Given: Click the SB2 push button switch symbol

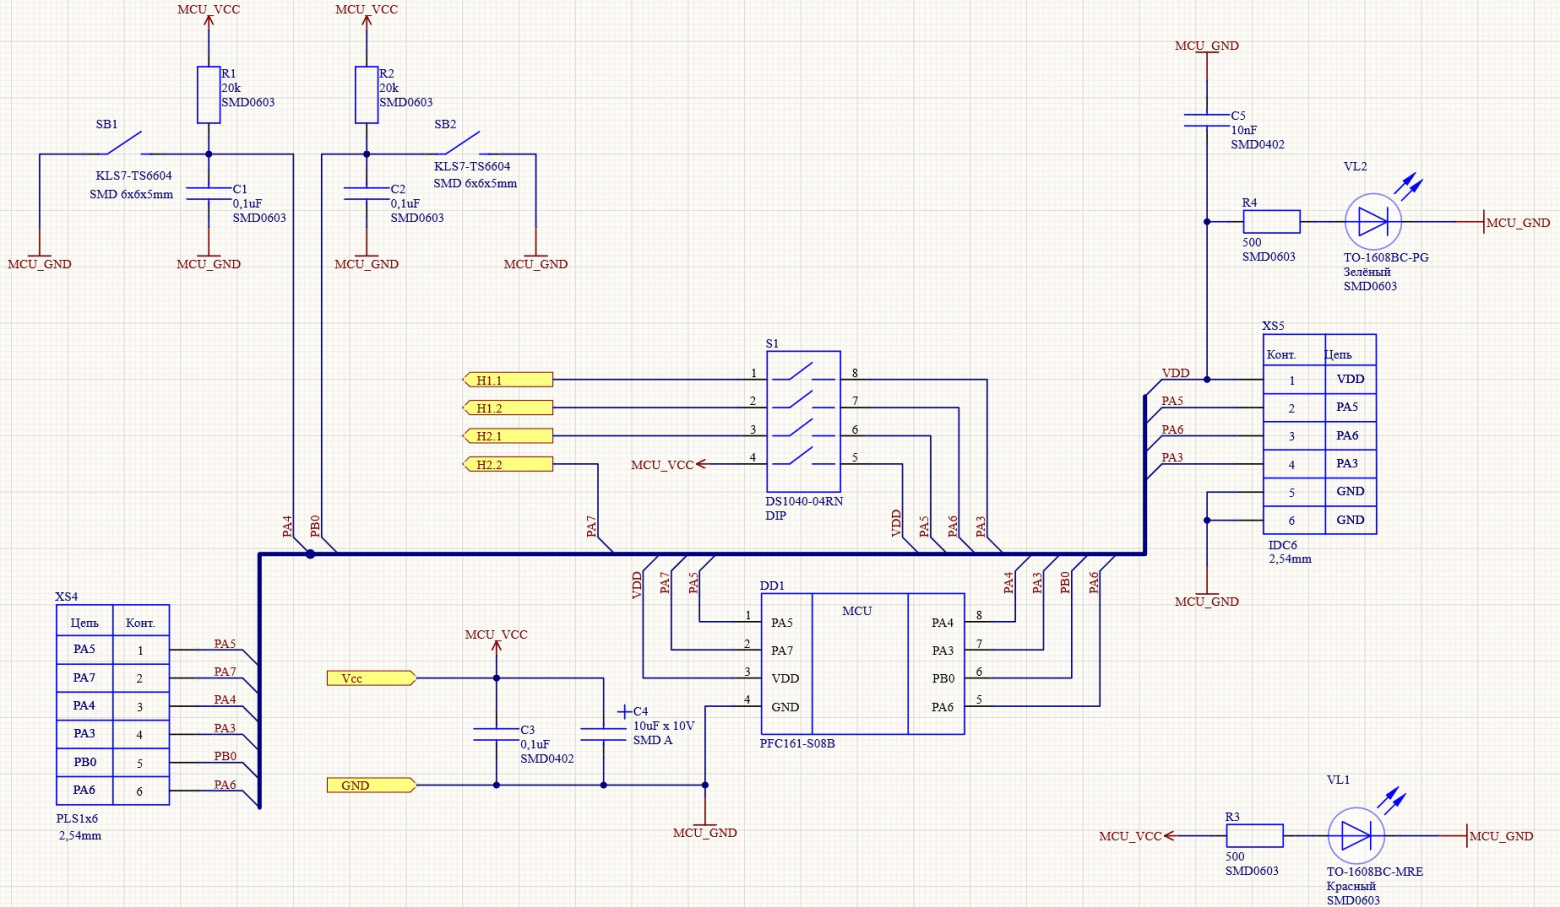Looking at the screenshot, I should 462,145.
